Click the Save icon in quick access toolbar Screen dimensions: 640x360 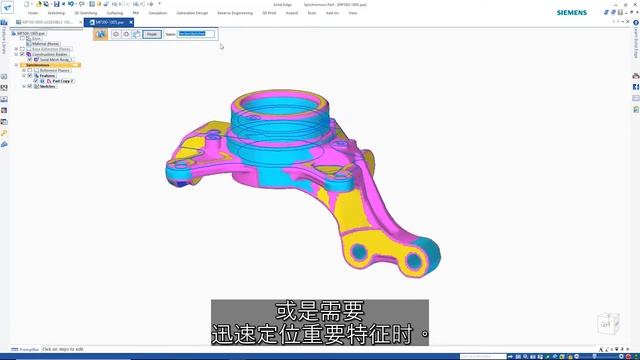(56, 4)
